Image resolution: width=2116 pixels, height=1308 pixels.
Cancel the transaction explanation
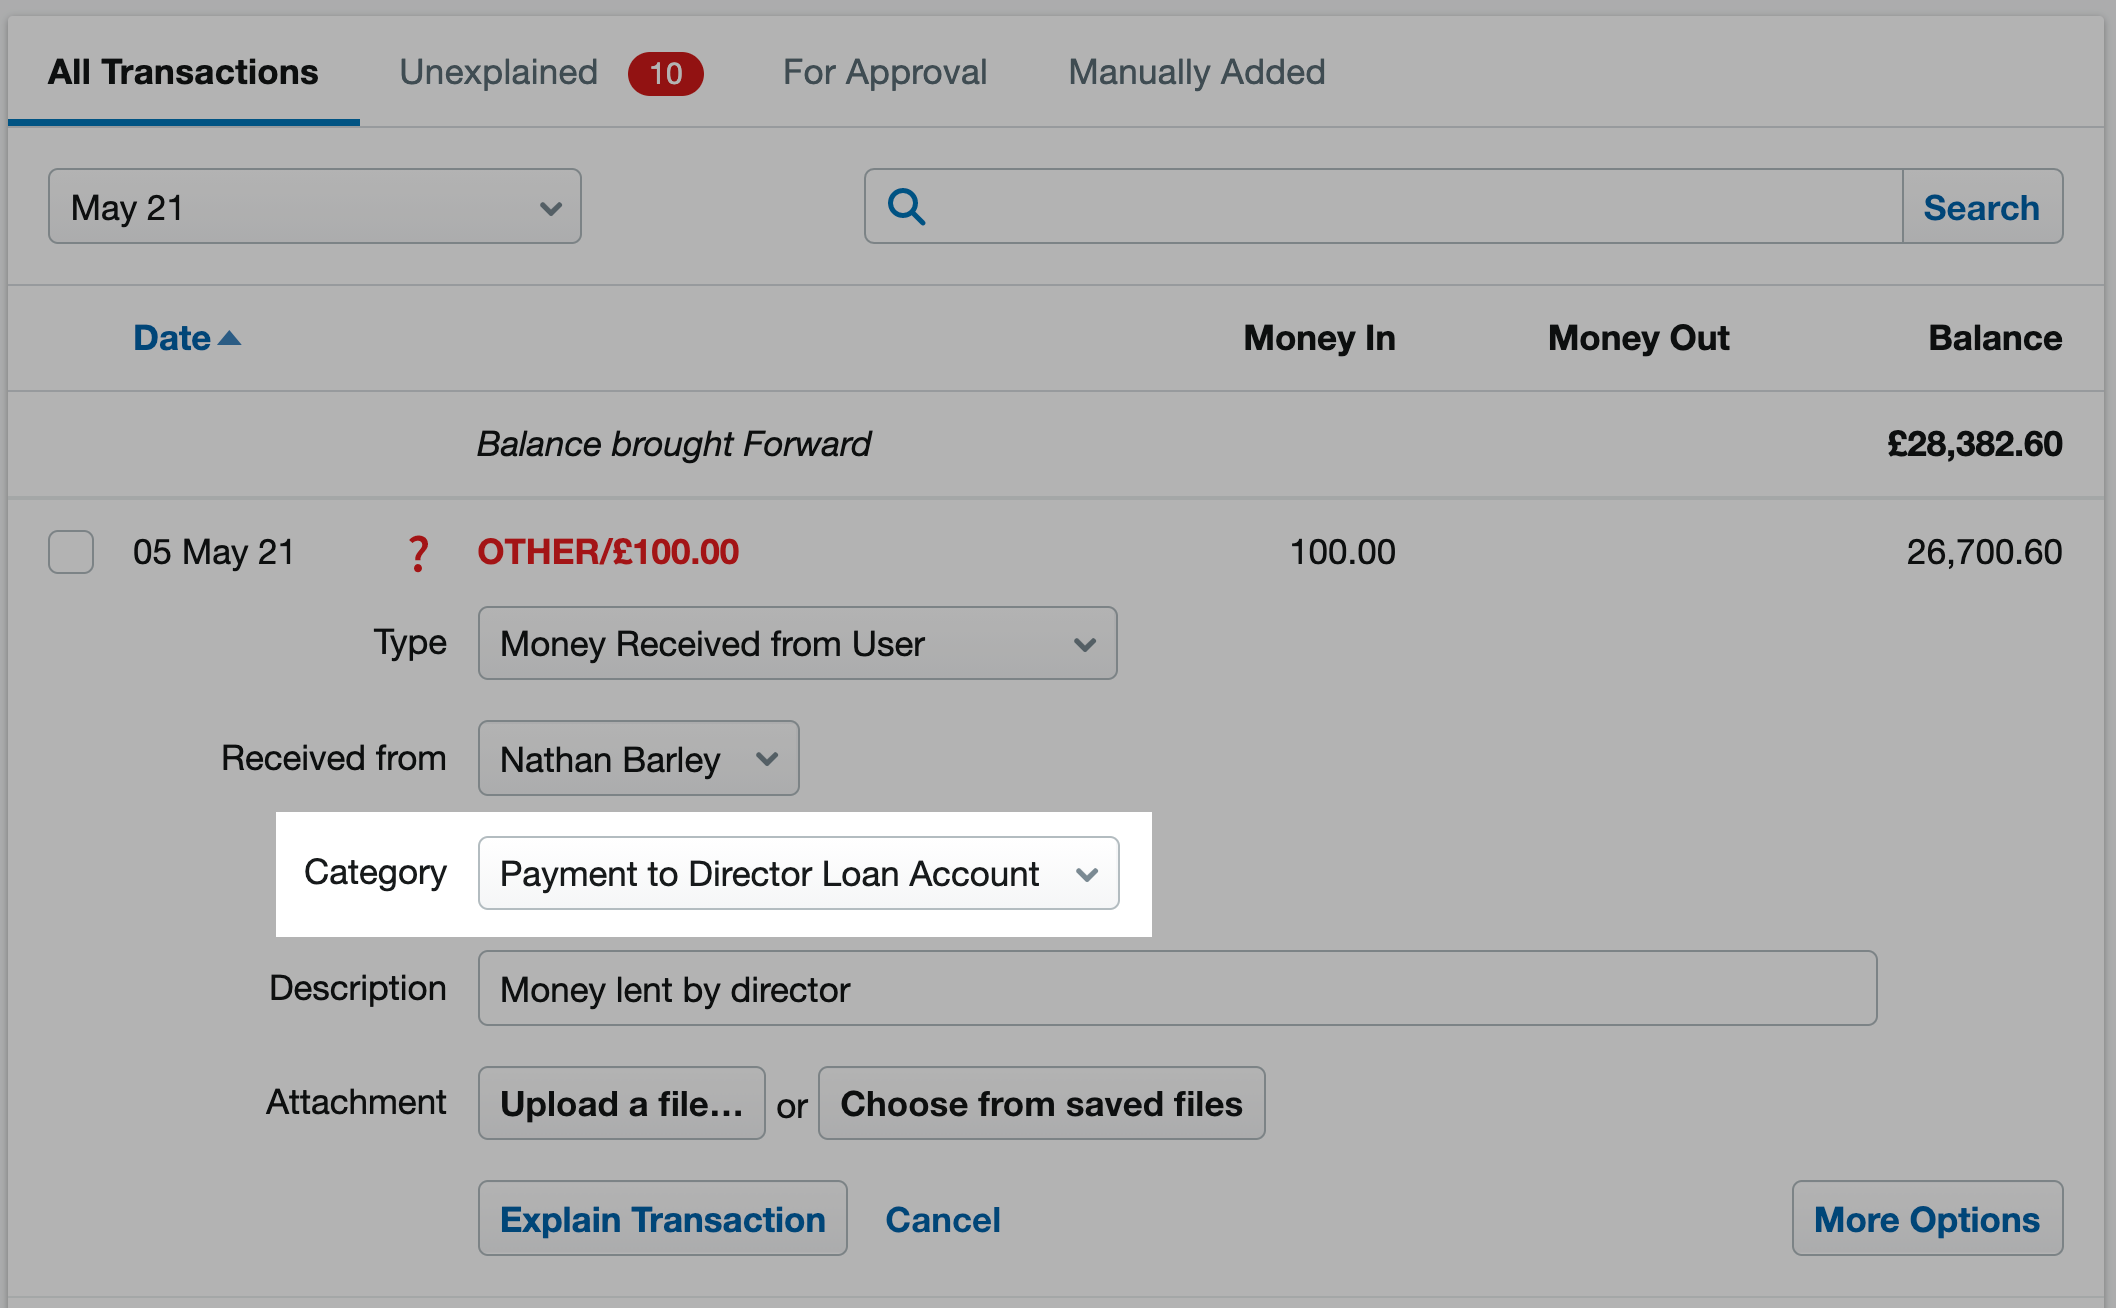[943, 1219]
